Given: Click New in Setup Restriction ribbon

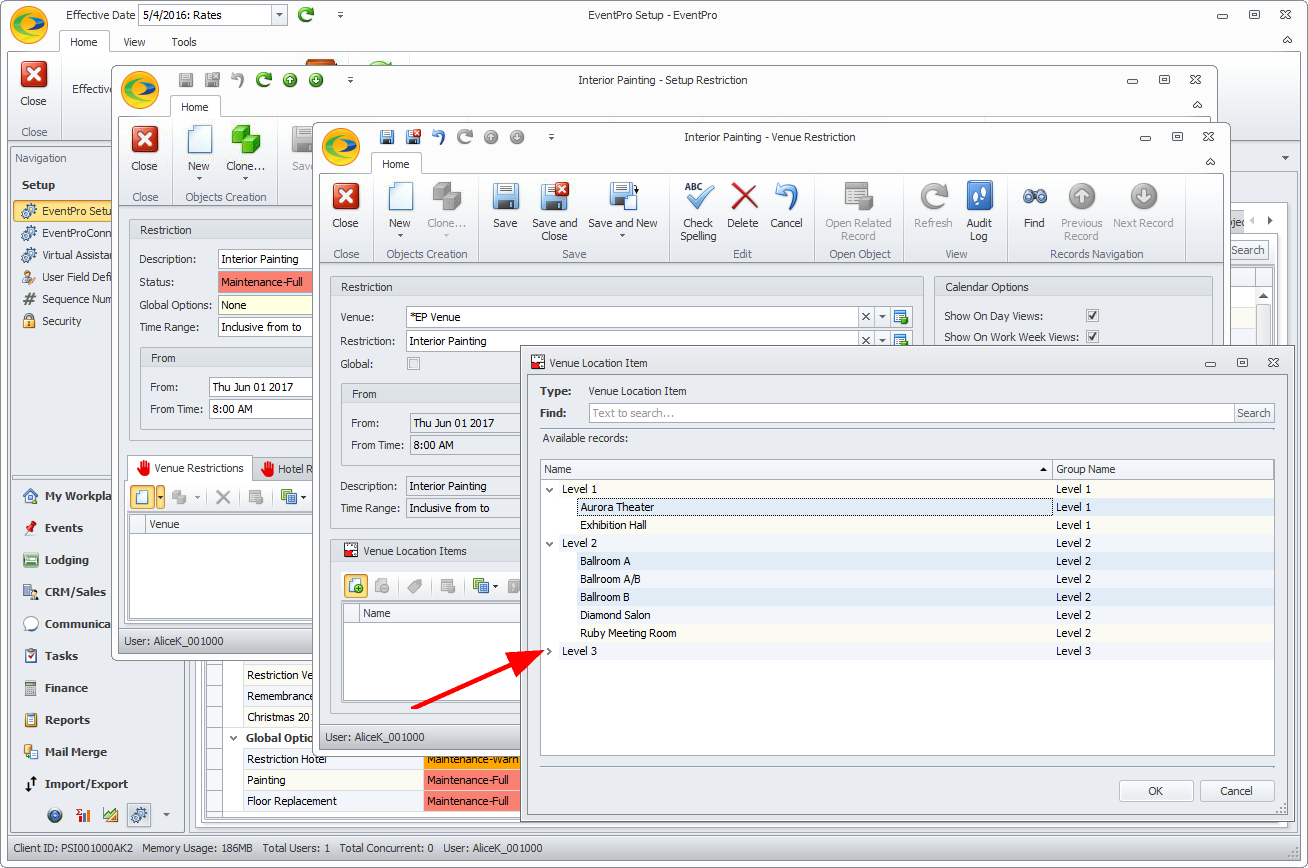Looking at the screenshot, I should (x=199, y=150).
